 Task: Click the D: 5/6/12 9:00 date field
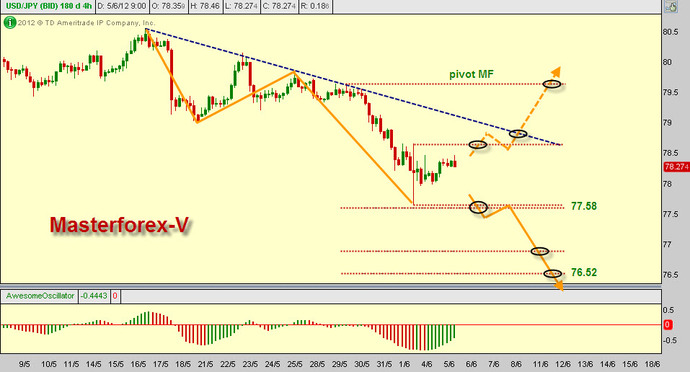tap(122, 7)
